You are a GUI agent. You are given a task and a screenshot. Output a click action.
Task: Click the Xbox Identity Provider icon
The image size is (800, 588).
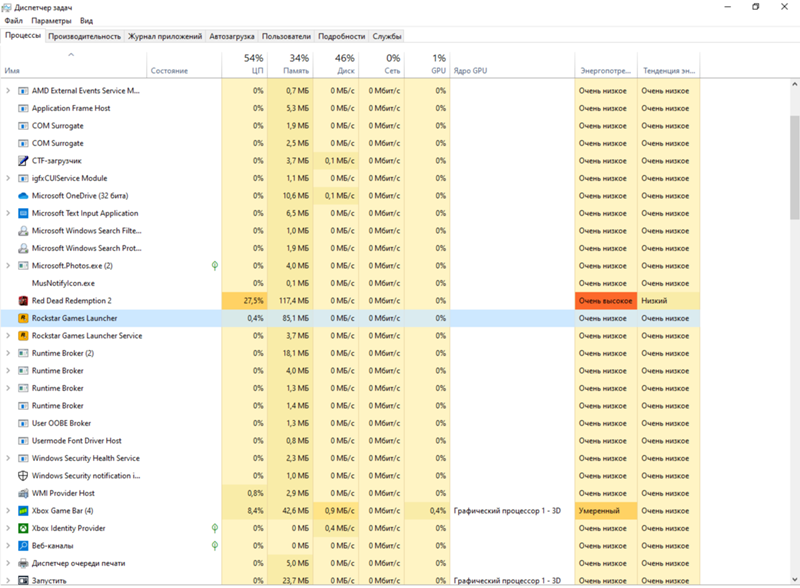pos(23,528)
